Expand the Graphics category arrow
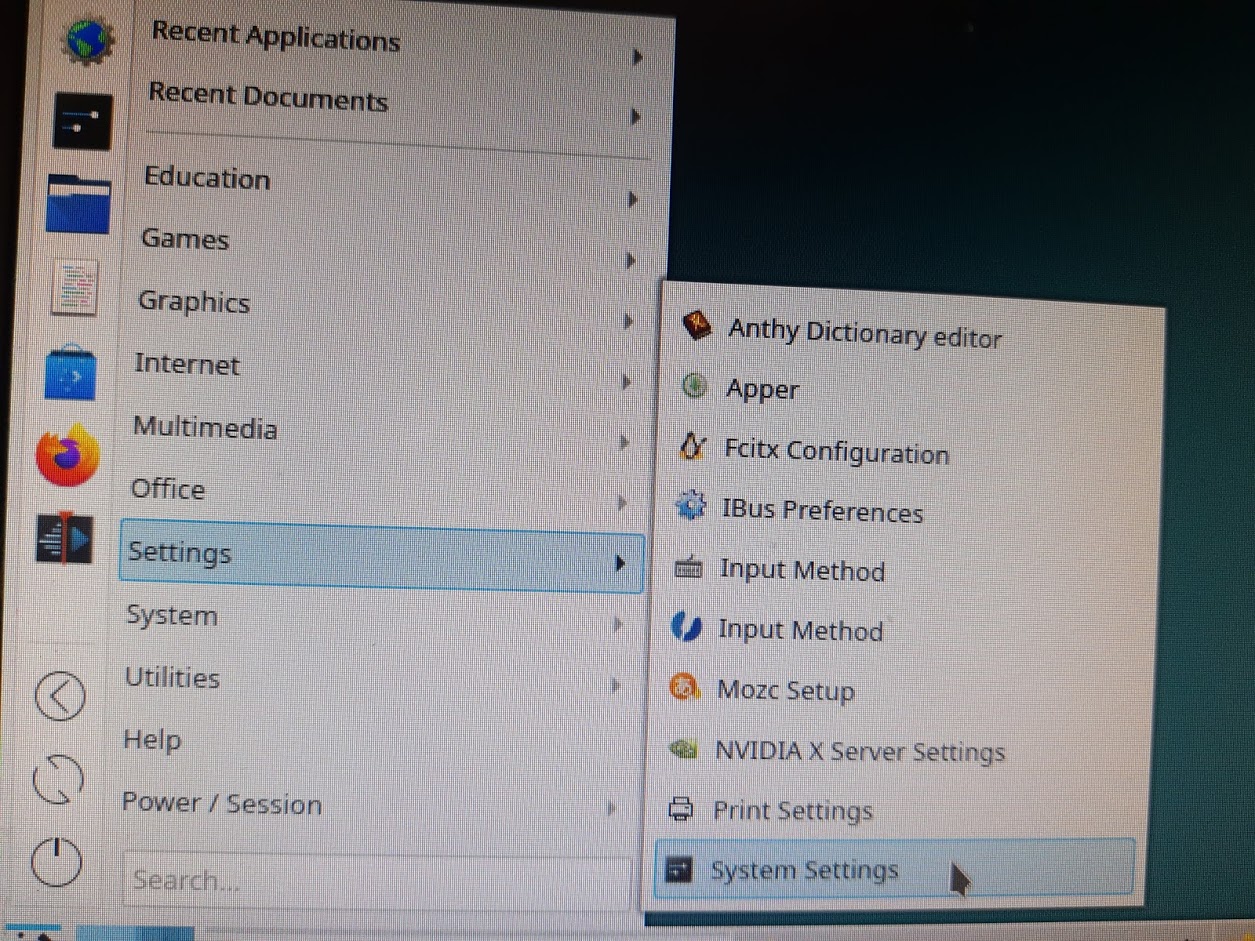Screen dimensions: 1255x941 click(629, 322)
